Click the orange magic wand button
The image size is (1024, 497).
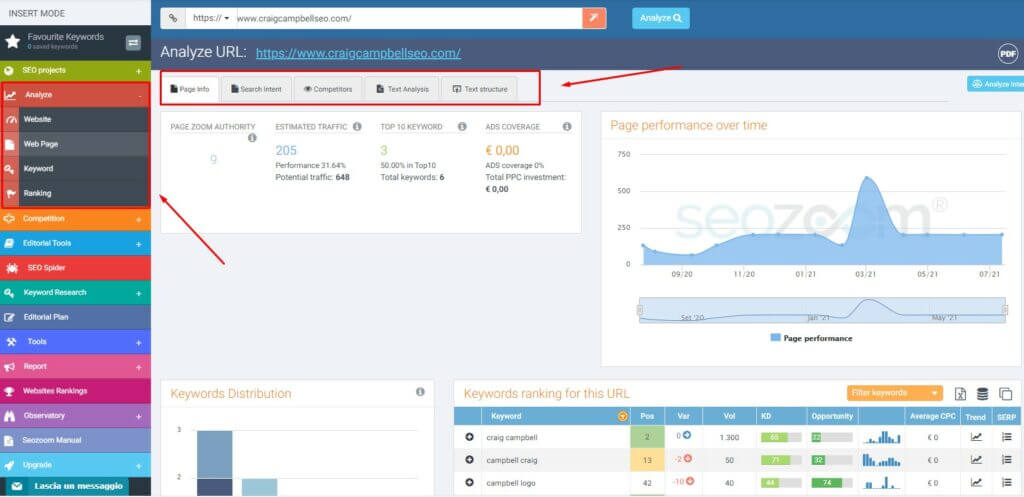tap(594, 18)
